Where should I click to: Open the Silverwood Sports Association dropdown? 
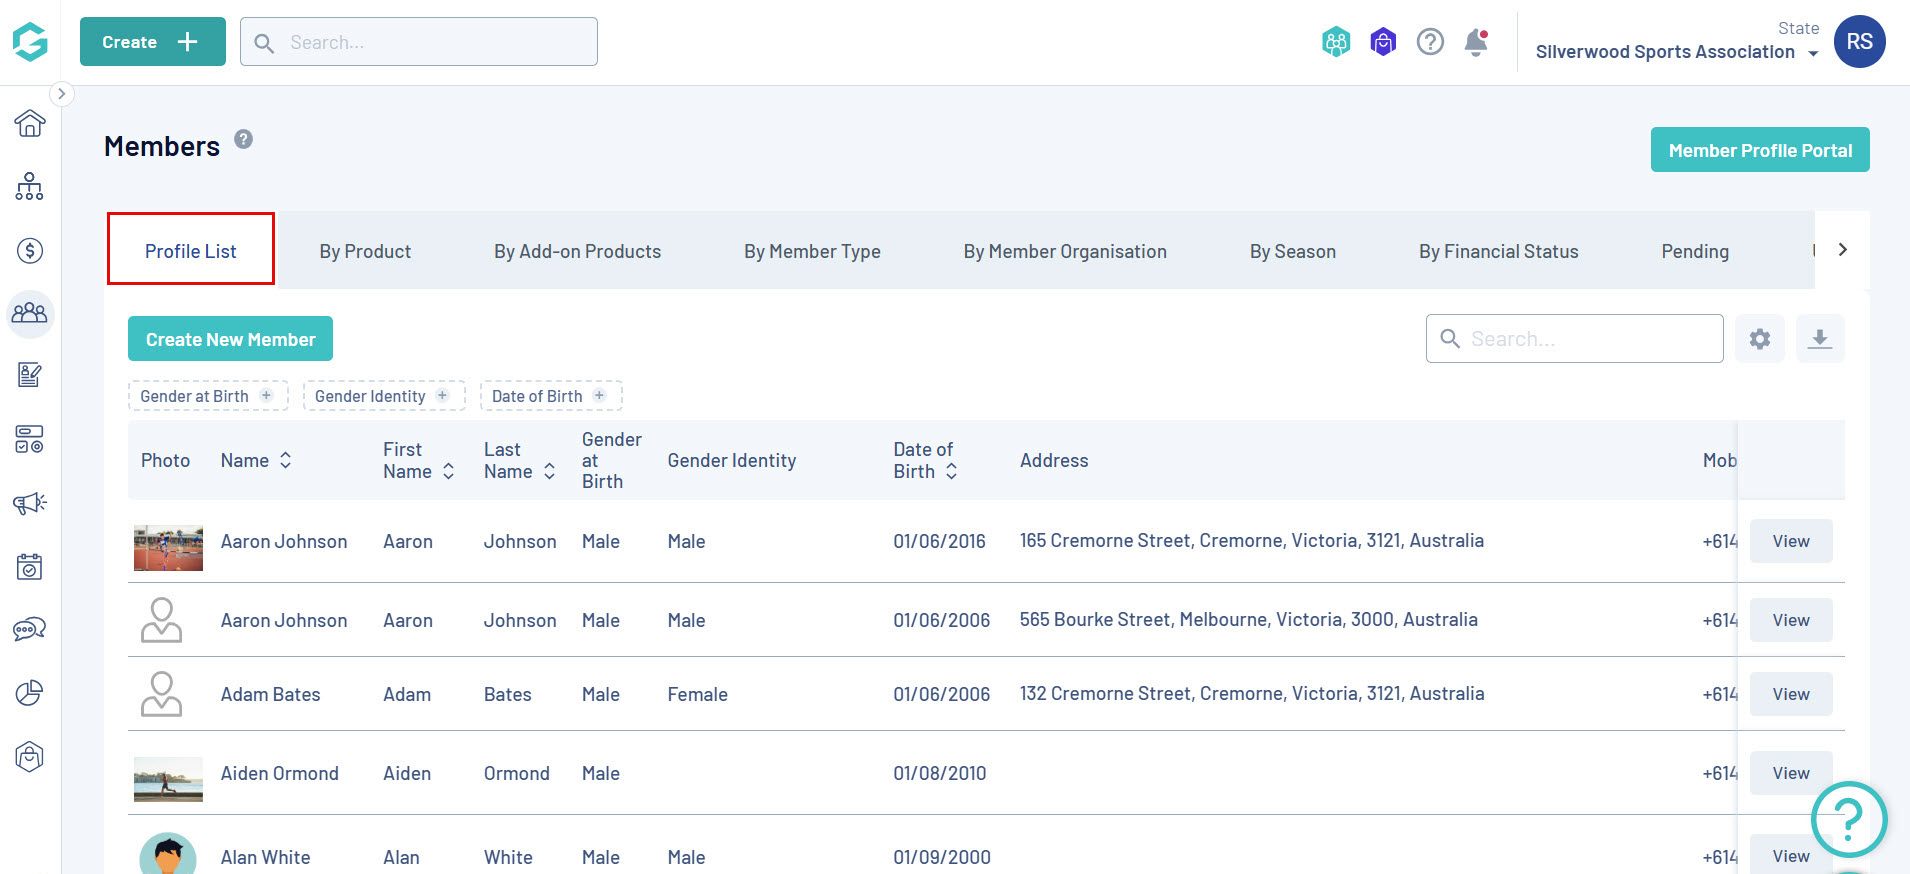tap(1676, 52)
